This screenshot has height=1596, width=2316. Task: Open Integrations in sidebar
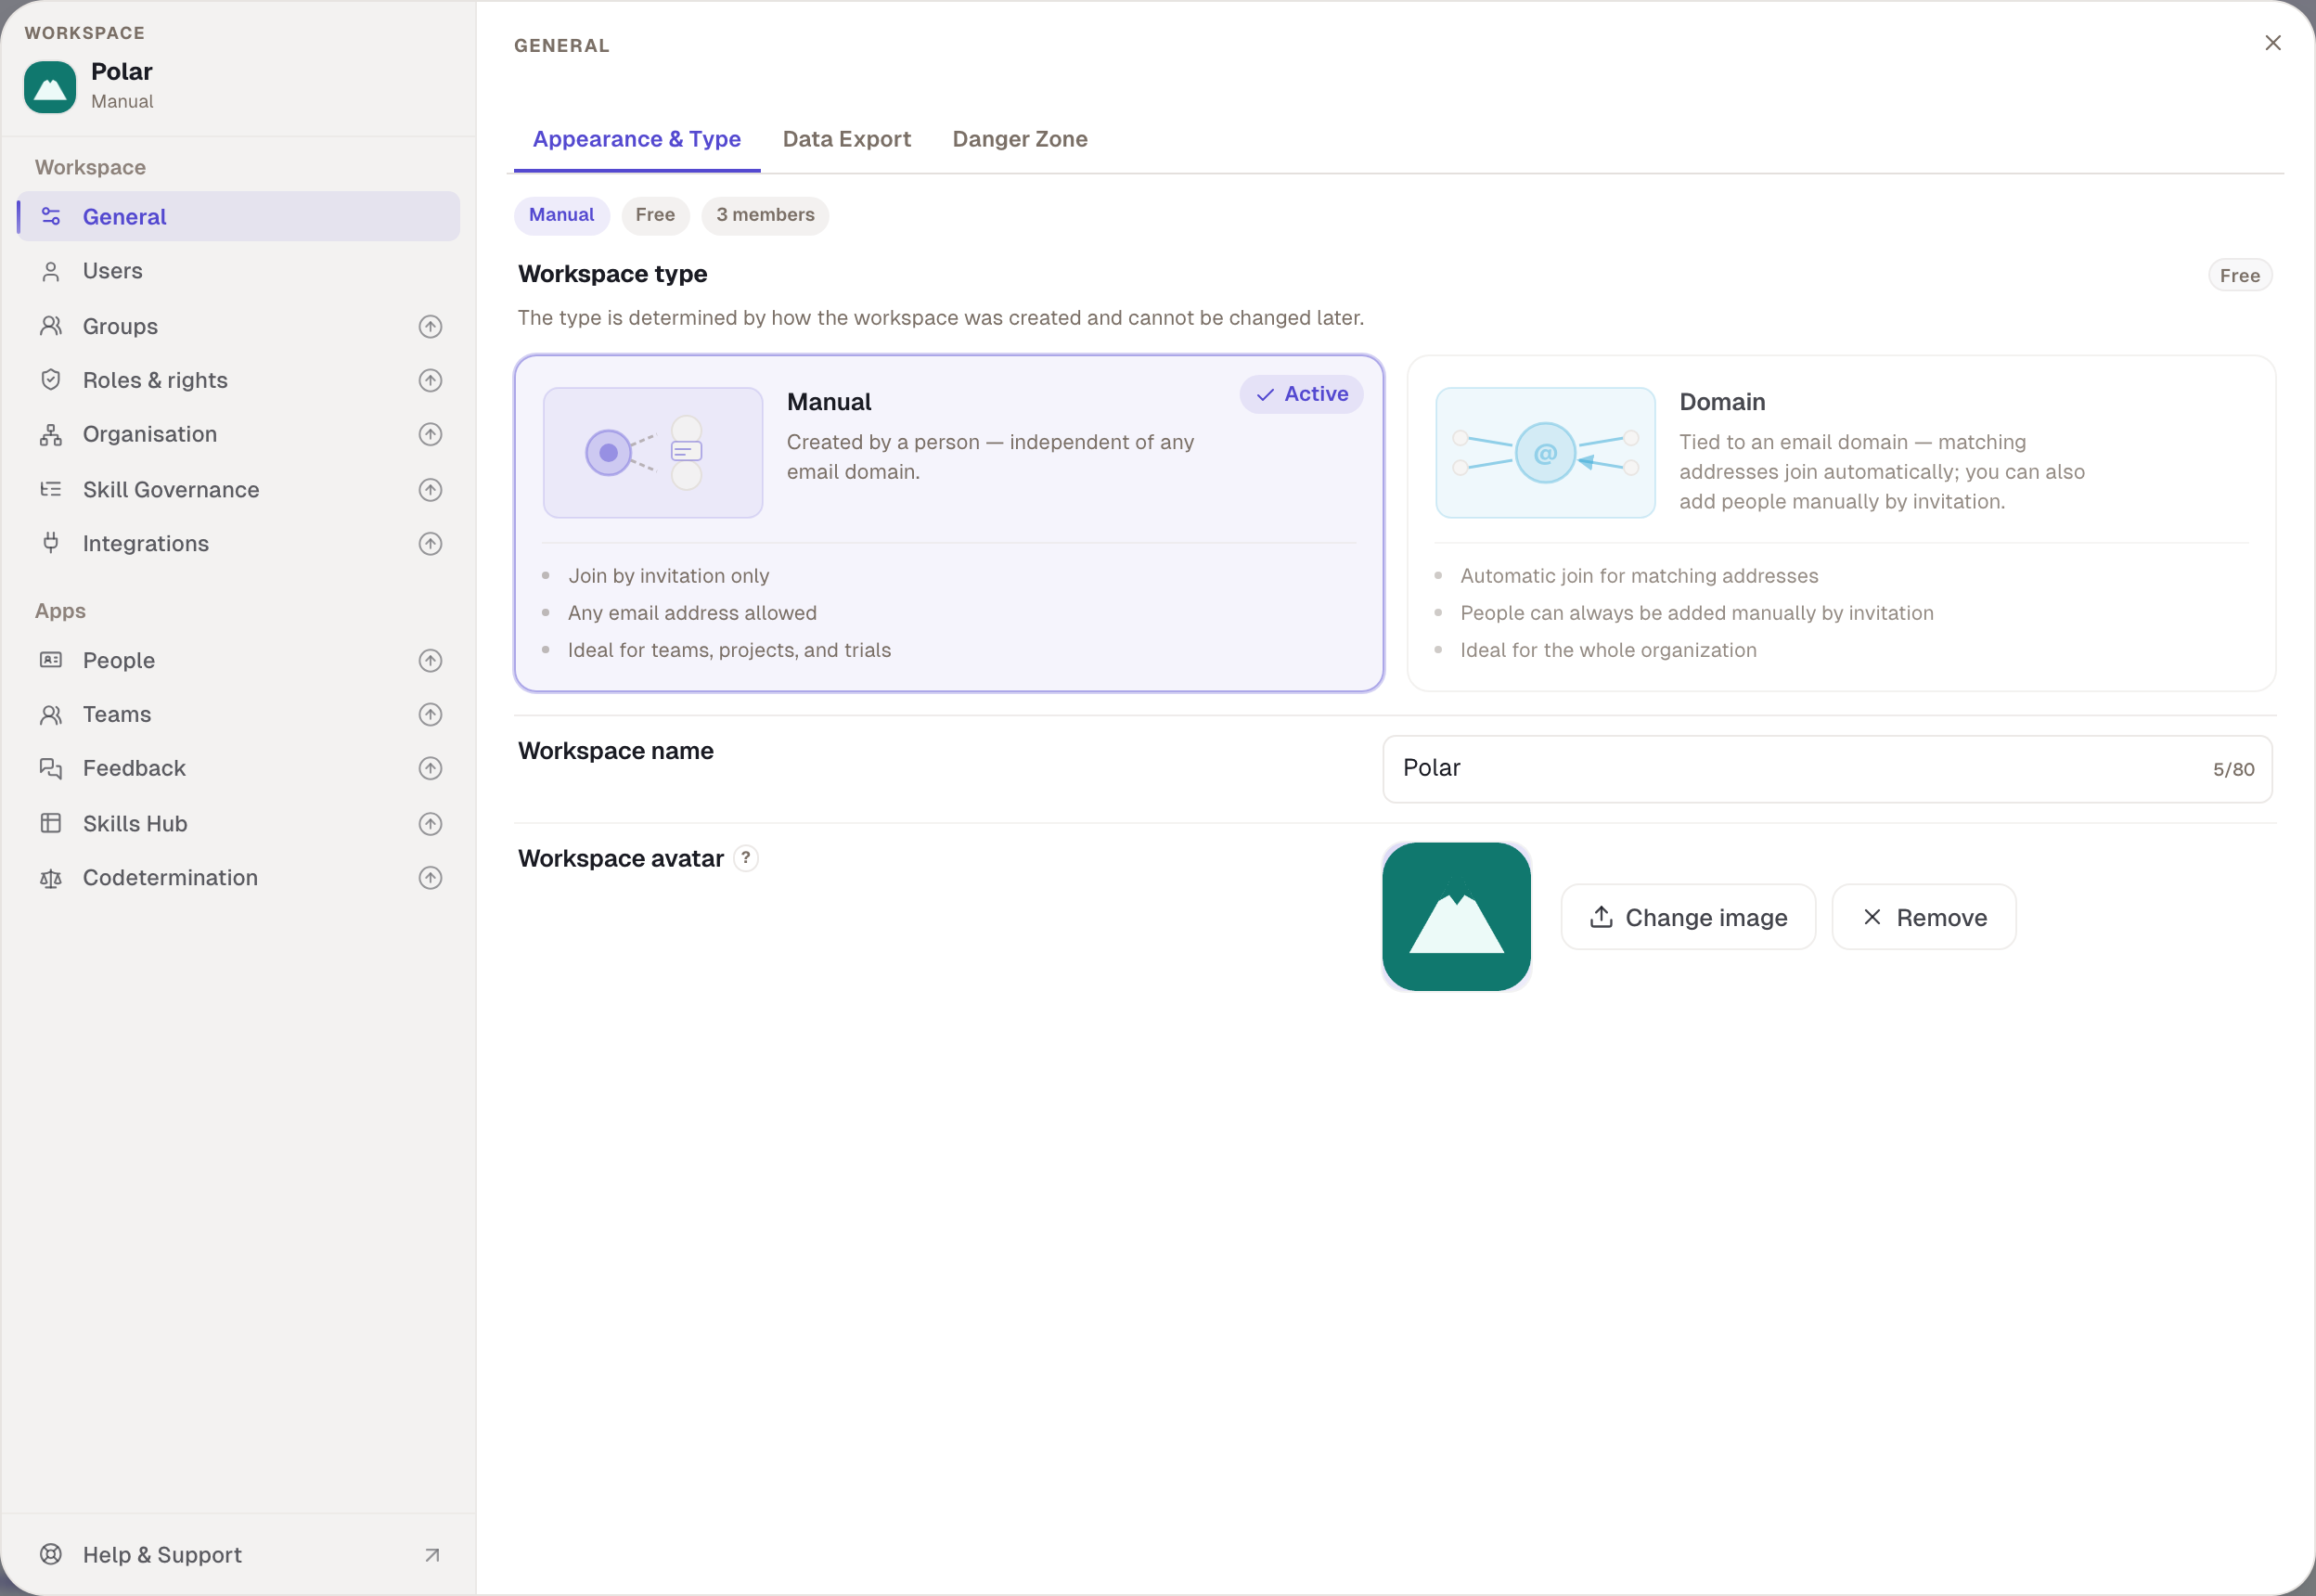tap(238, 544)
